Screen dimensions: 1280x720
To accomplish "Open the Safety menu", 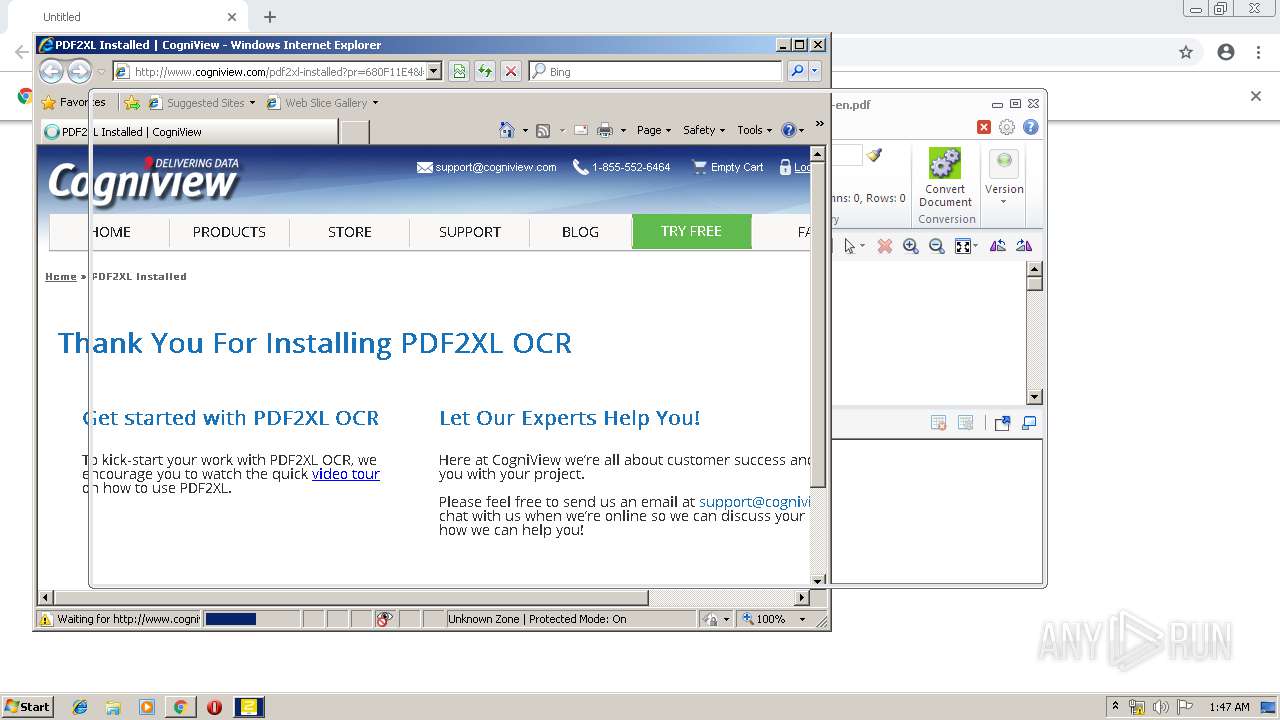I will click(704, 130).
